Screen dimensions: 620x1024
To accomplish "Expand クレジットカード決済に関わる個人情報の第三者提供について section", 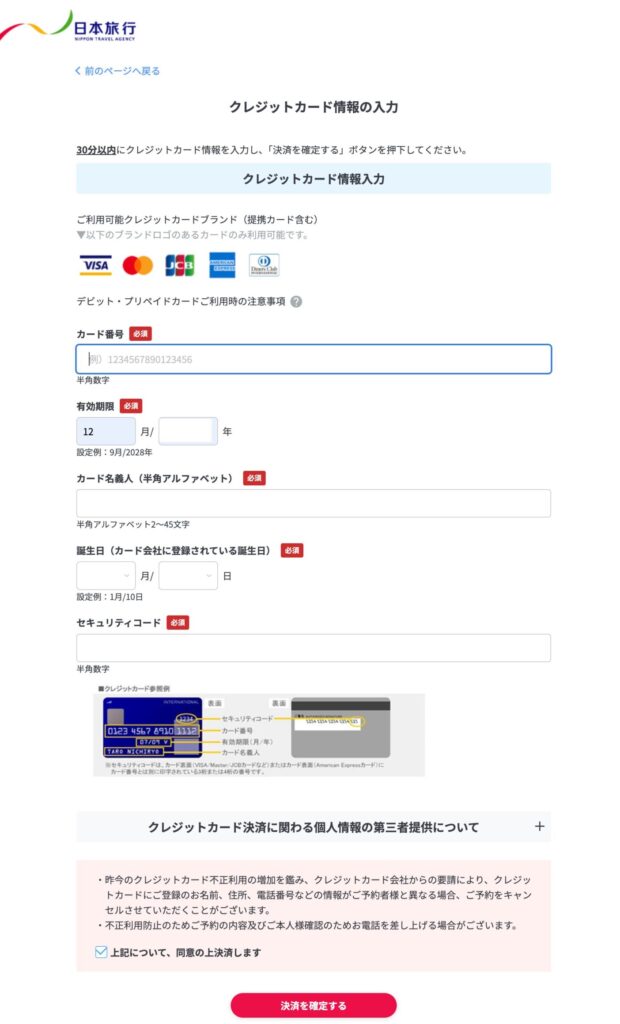I will point(314,827).
